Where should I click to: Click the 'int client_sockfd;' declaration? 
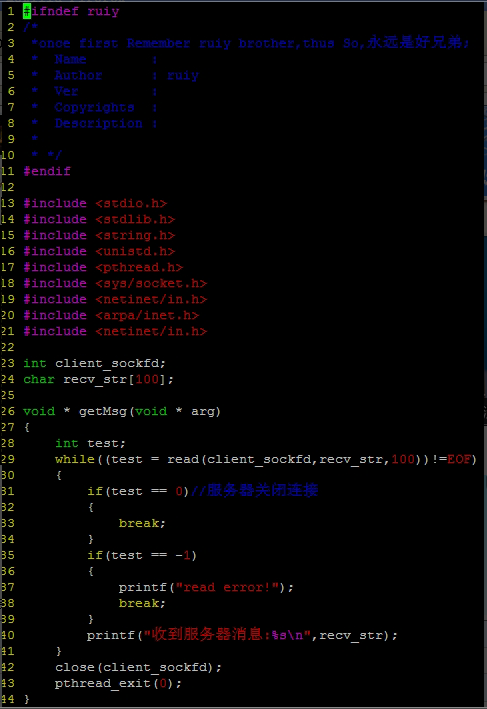pos(95,363)
